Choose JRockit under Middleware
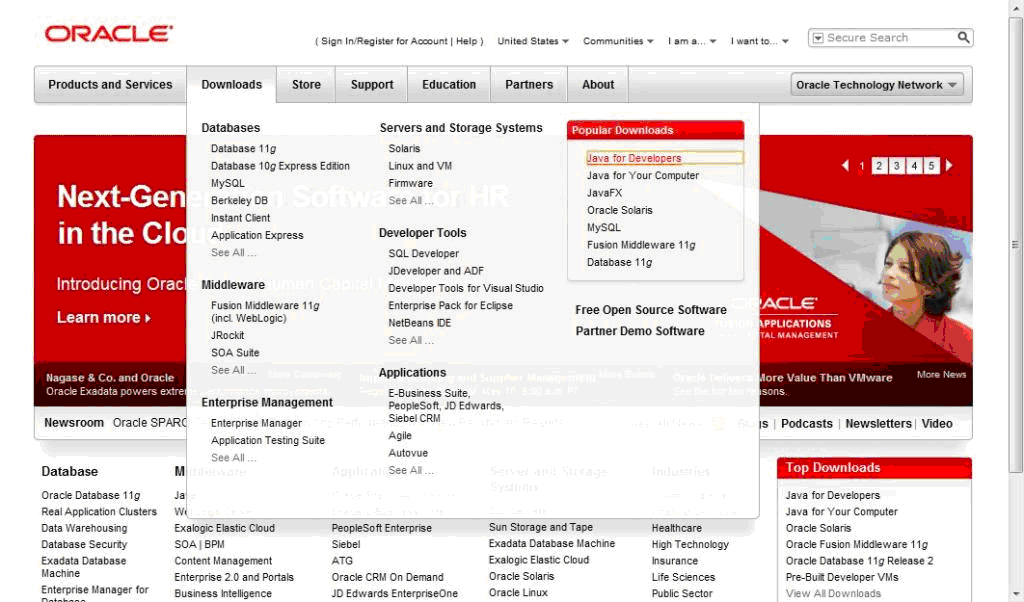 tap(227, 336)
